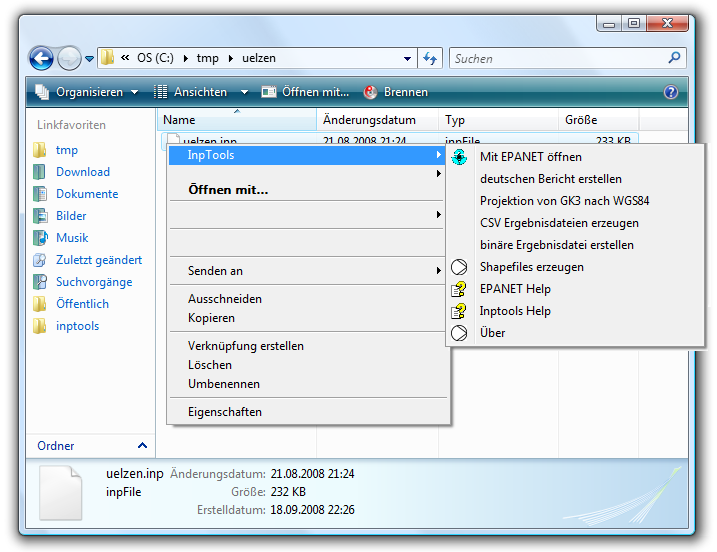717x552 pixels.
Task: Click Öffnen mit... toolbar button
Action: coord(305,92)
